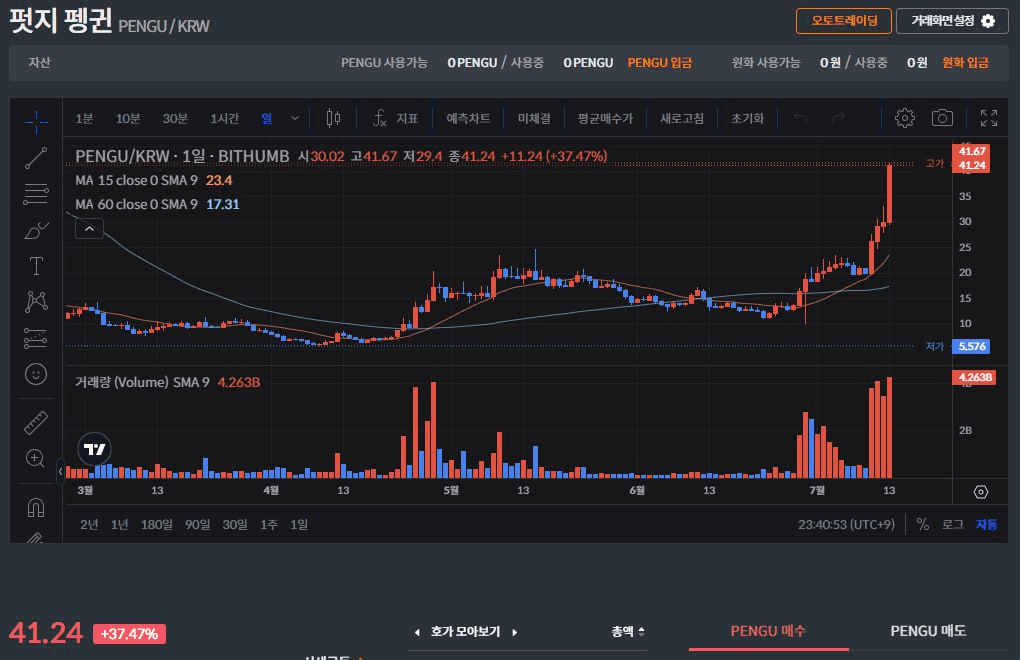Collapse the left drawing toolbar
This screenshot has width=1020, height=660.
(x=60, y=471)
